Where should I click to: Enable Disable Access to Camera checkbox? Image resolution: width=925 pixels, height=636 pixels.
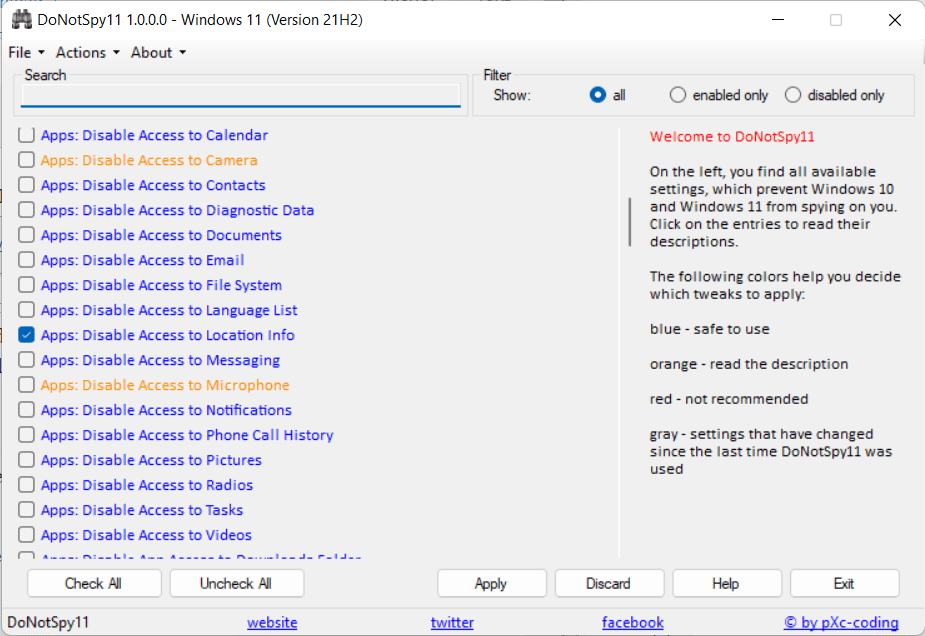pyautogui.click(x=26, y=160)
